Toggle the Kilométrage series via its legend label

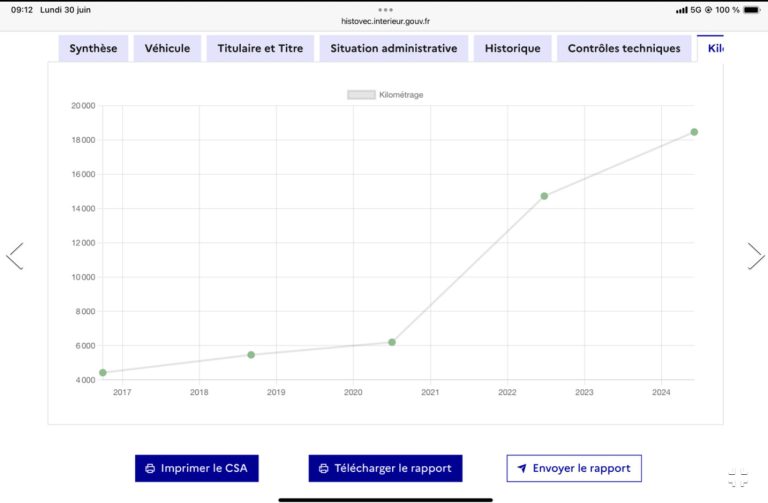pyautogui.click(x=401, y=95)
